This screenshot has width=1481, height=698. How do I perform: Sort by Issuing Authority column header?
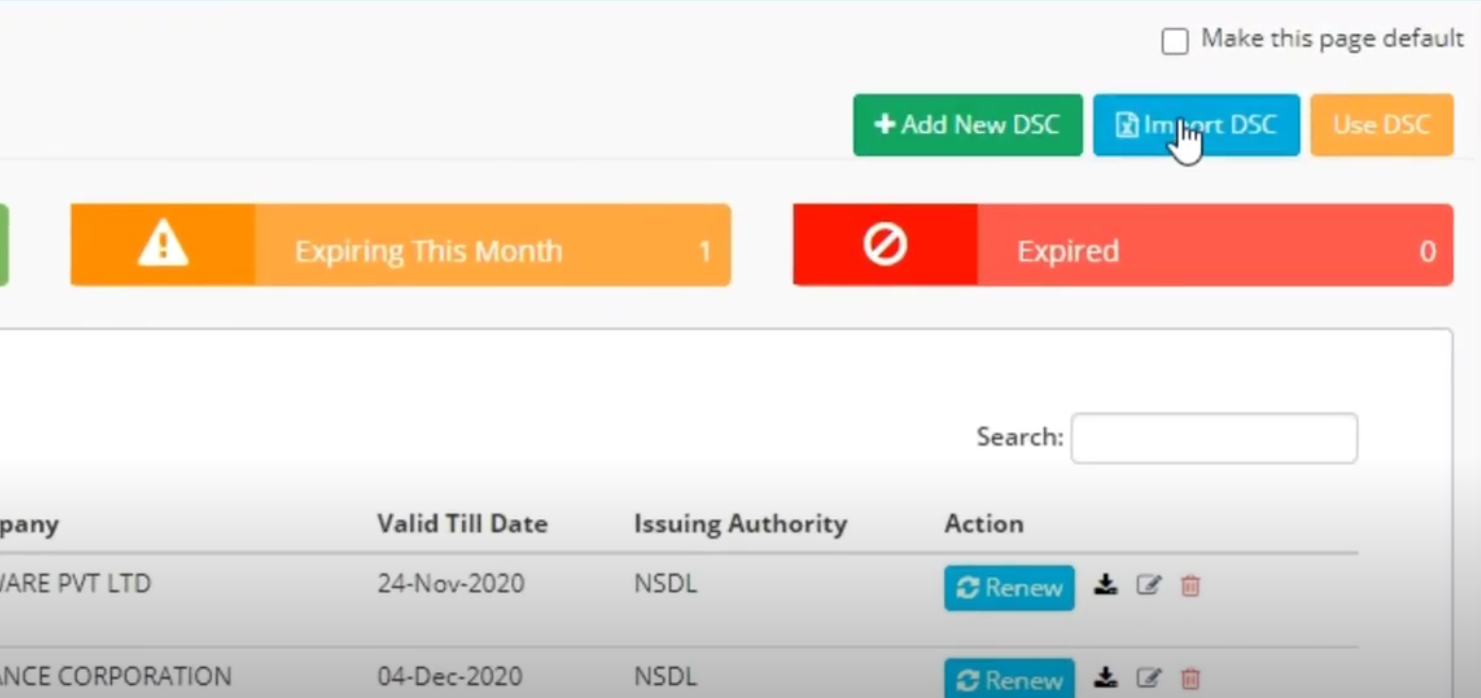(x=740, y=524)
